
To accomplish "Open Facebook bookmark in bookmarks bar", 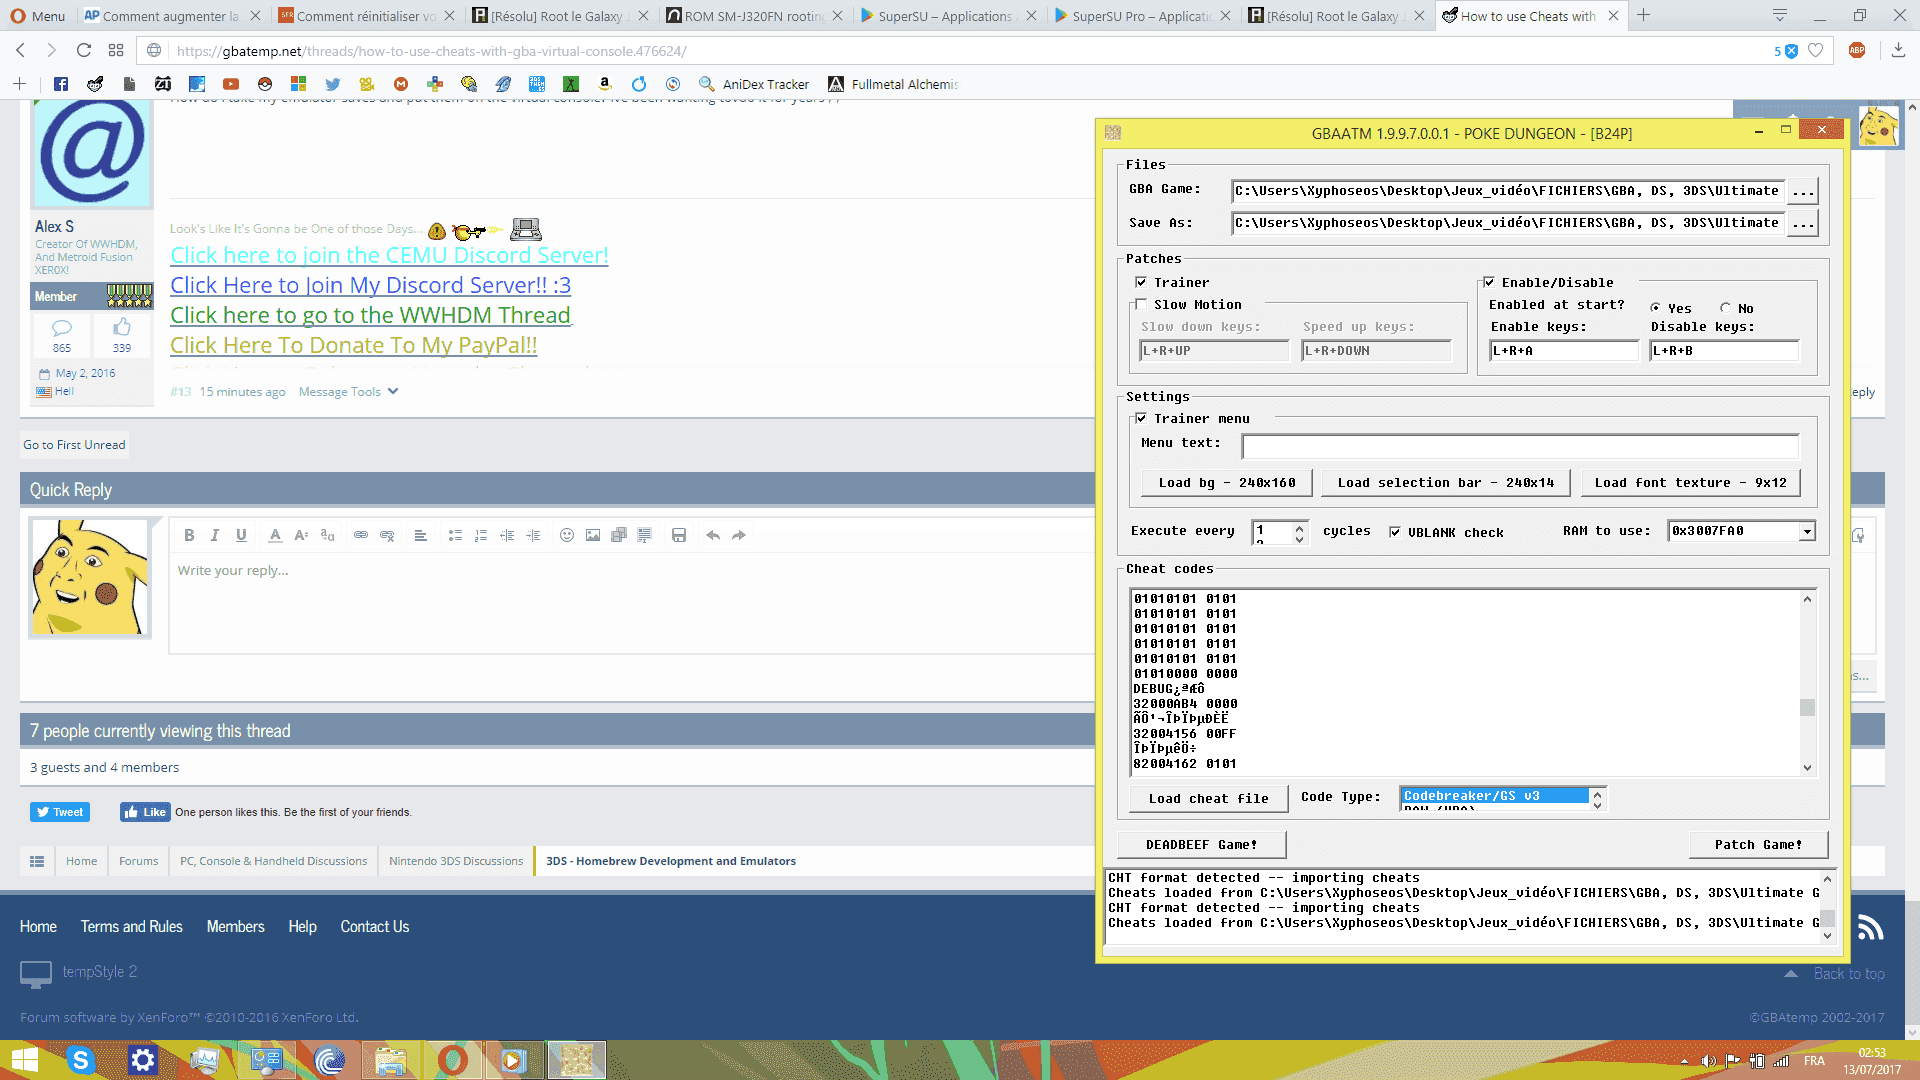I will pyautogui.click(x=61, y=84).
